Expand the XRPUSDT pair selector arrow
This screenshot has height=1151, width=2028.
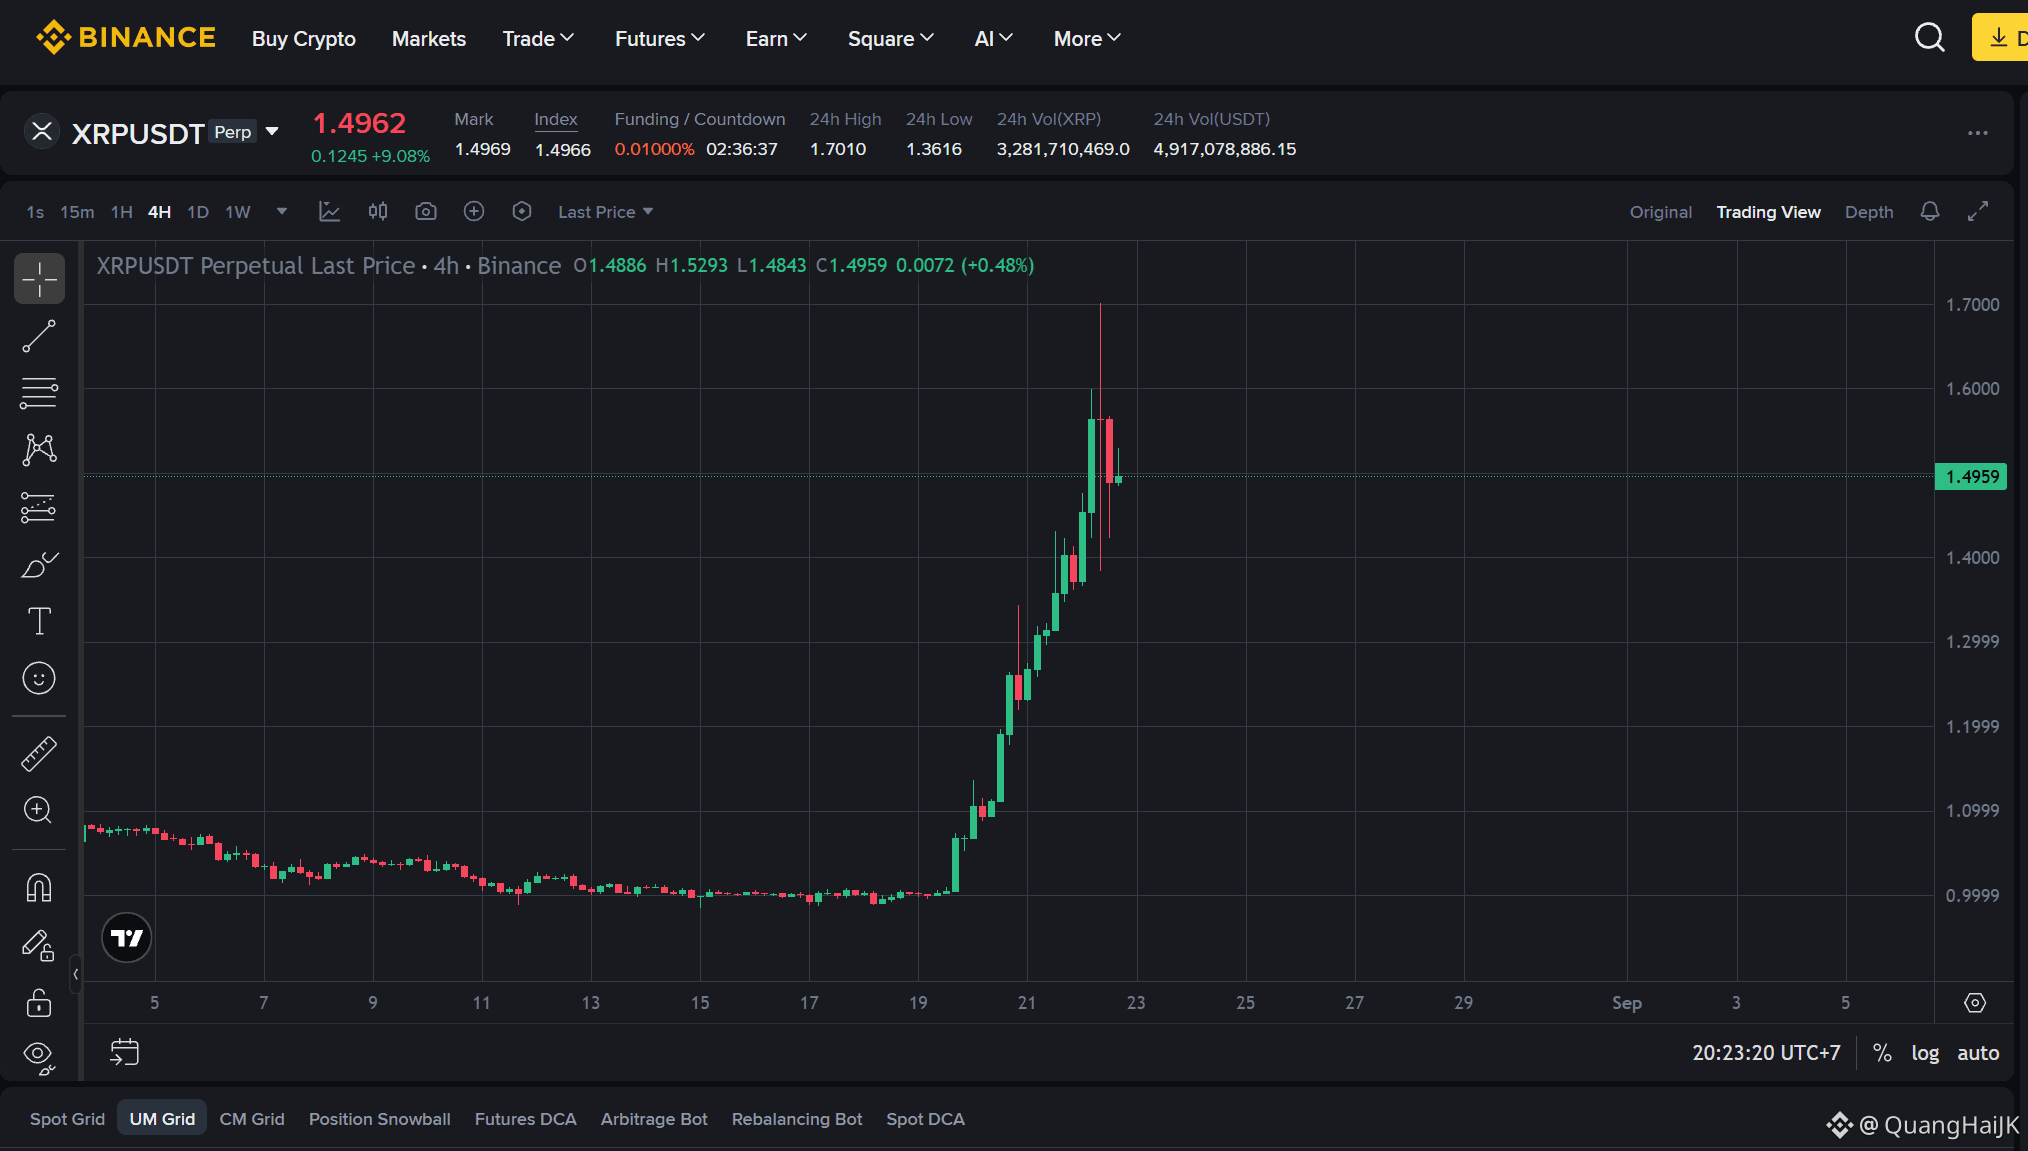272,132
